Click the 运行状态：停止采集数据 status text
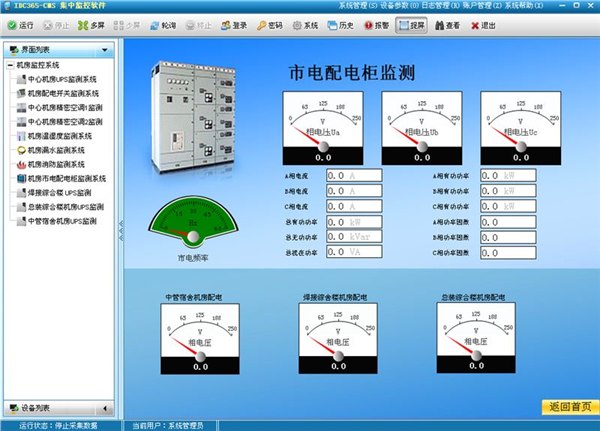 58,426
